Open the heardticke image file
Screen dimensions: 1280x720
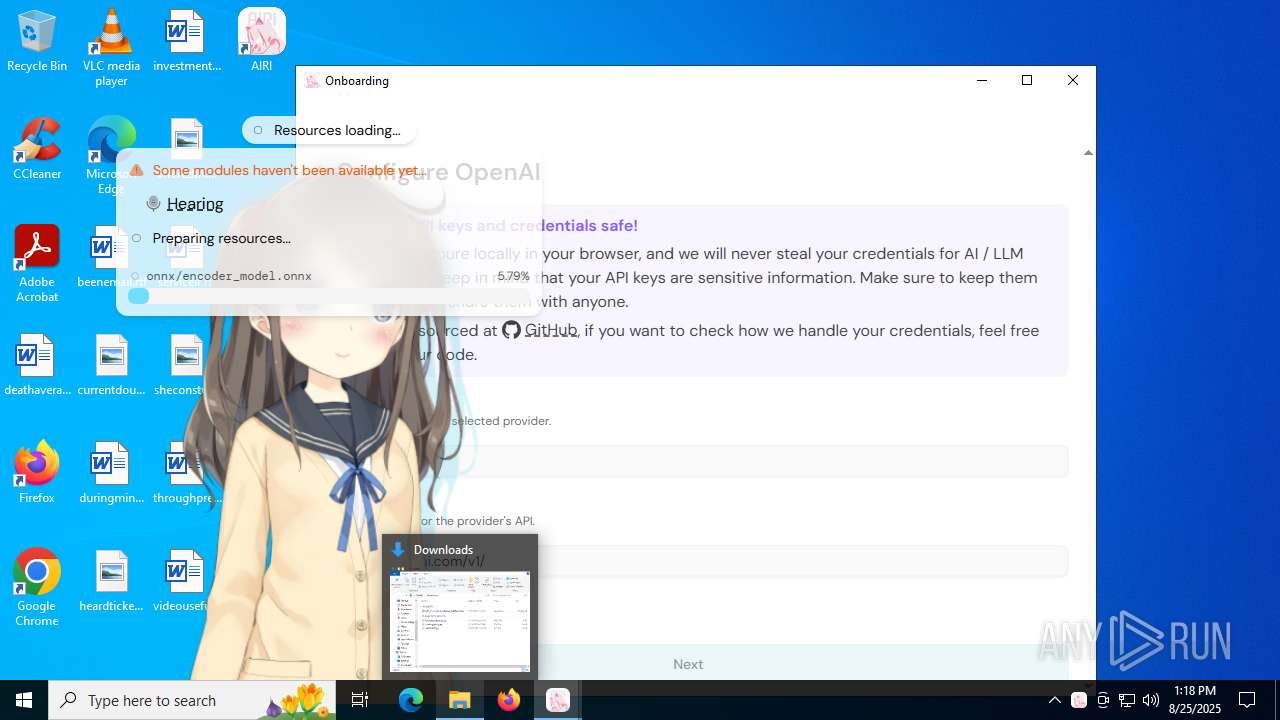(x=111, y=581)
